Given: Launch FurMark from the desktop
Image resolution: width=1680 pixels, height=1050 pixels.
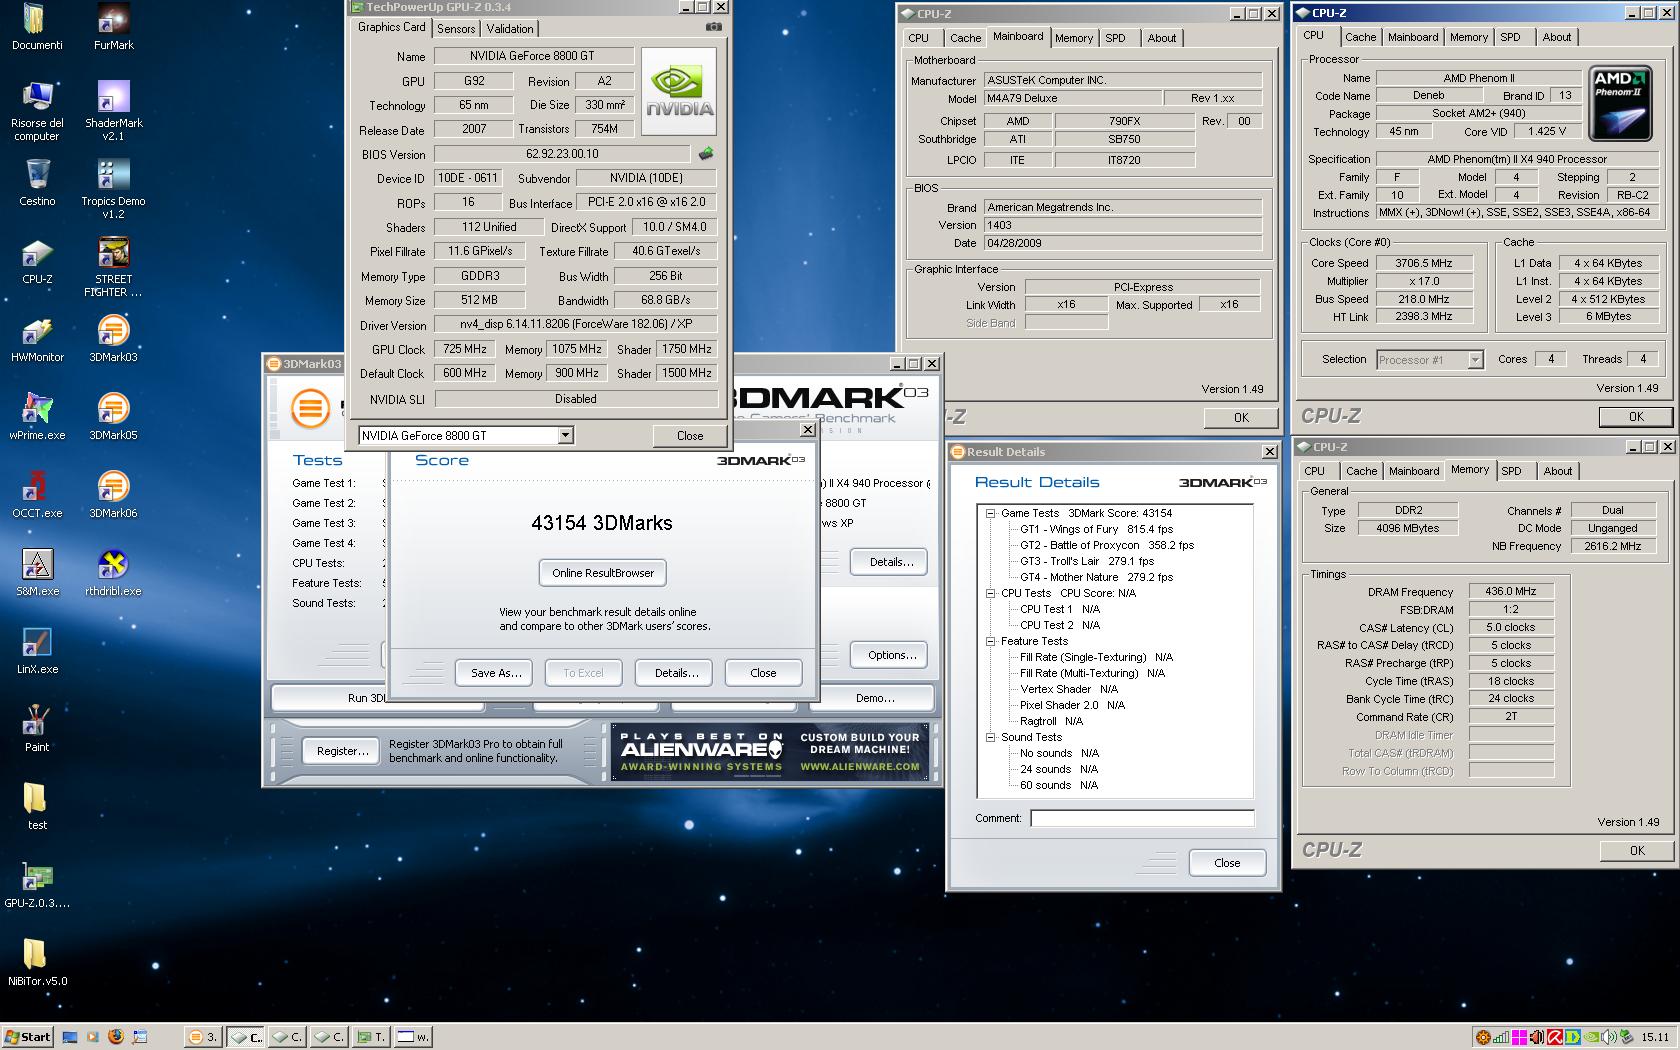Looking at the screenshot, I should [113, 28].
